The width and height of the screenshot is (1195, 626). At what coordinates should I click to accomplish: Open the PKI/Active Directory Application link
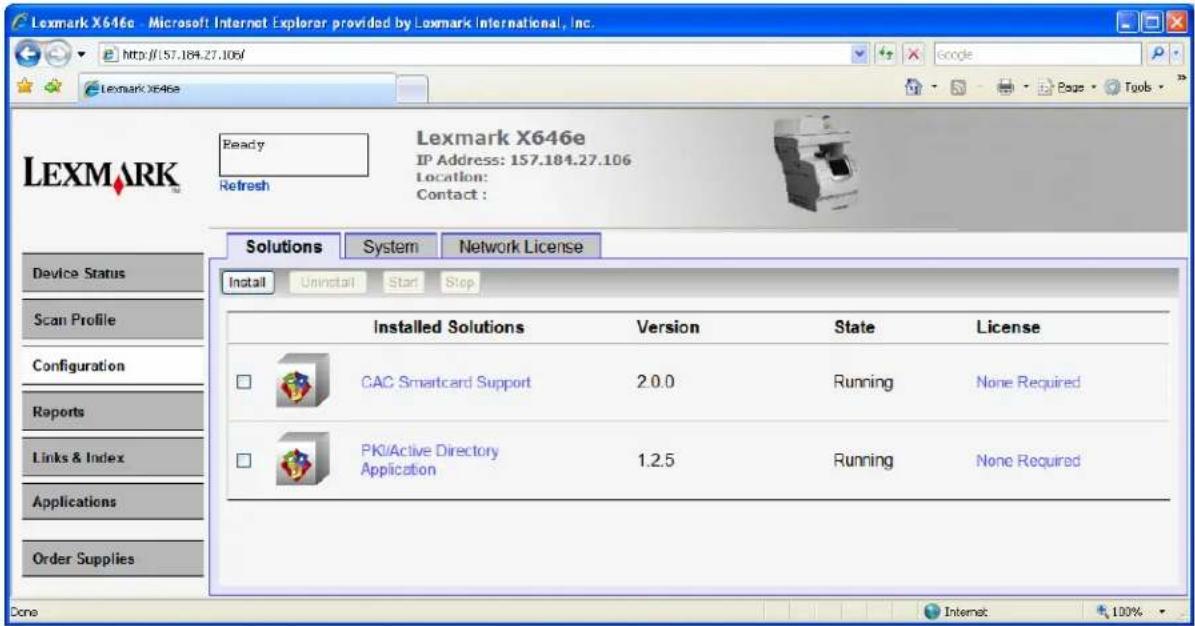(429, 460)
